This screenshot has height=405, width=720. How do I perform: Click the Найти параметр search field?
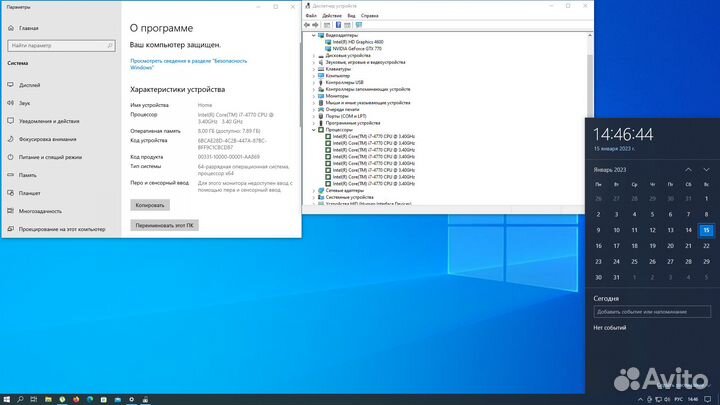[58, 46]
